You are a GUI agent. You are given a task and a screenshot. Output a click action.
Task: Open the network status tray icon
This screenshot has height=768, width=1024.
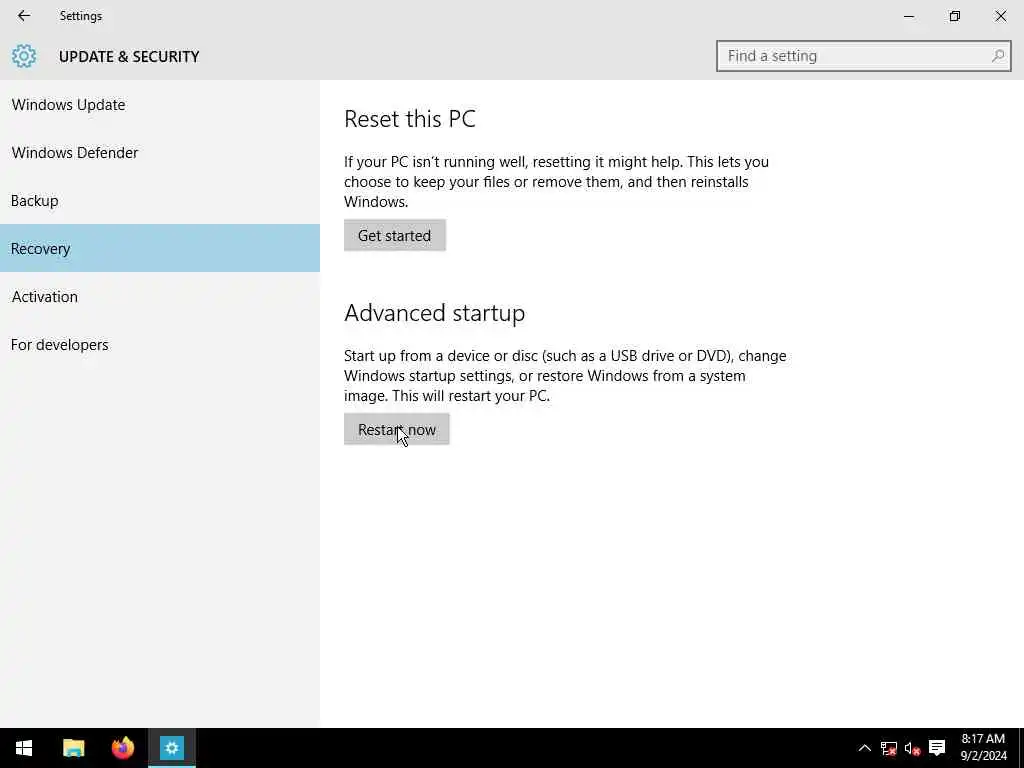tap(888, 748)
